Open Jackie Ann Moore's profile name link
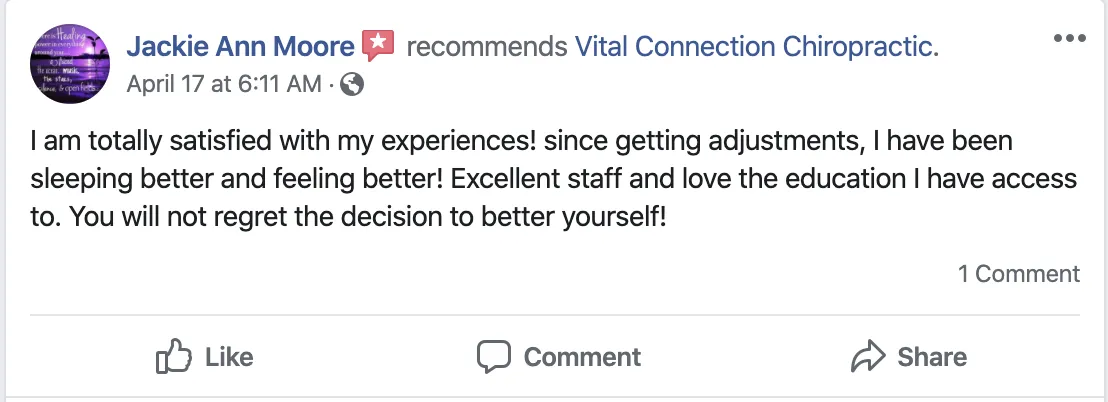1108x402 pixels. (241, 46)
